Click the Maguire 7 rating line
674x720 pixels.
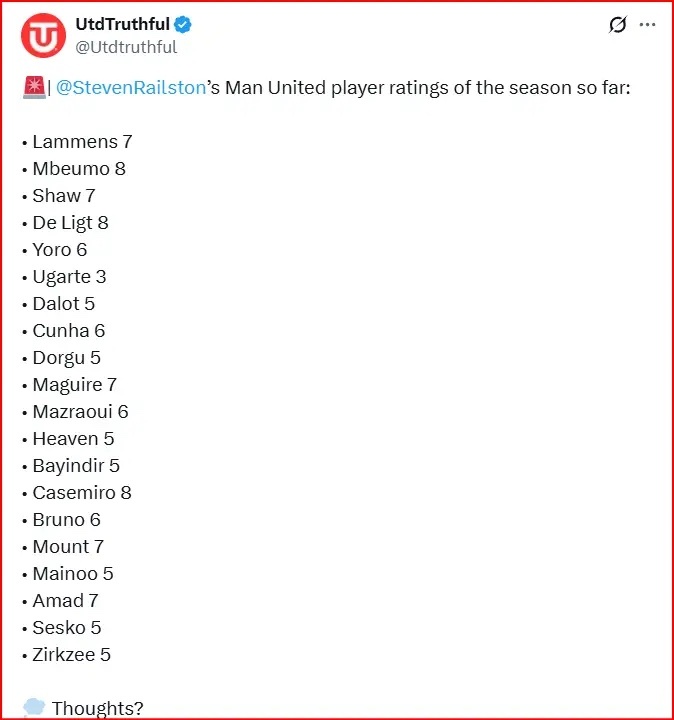coord(69,385)
